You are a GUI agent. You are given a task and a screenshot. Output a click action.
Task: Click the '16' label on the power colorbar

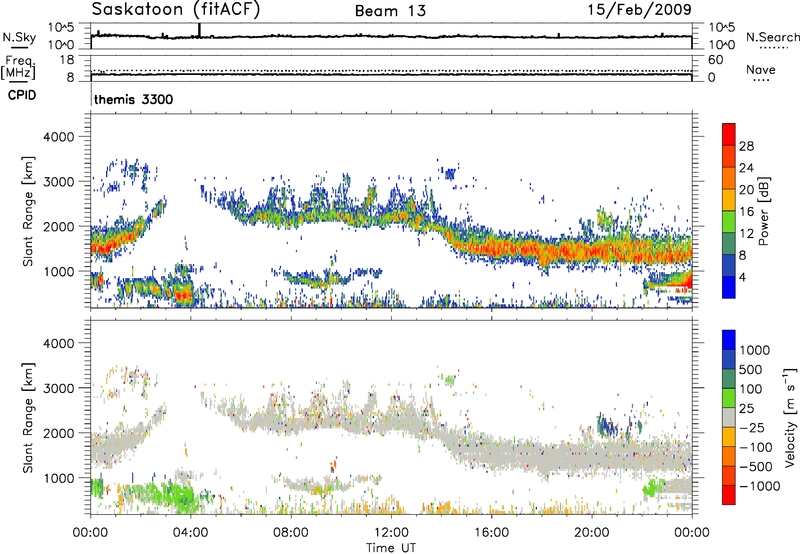(746, 212)
